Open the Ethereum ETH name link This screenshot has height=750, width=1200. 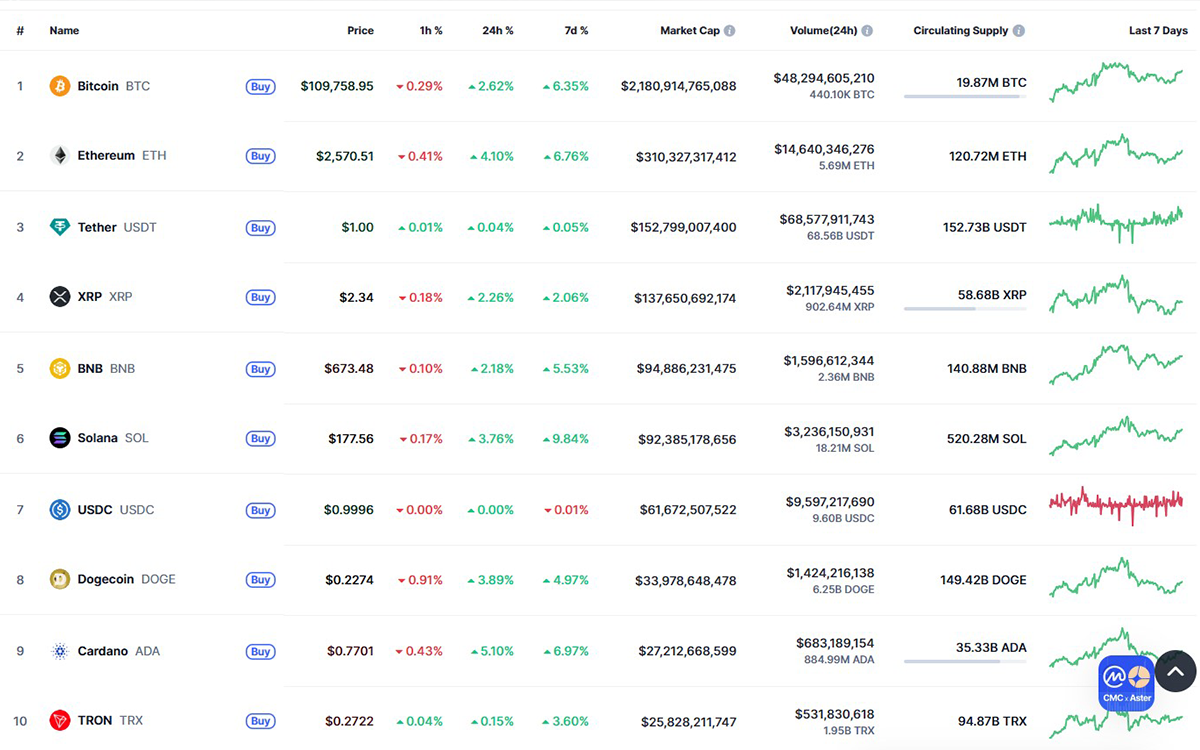[x=122, y=156]
